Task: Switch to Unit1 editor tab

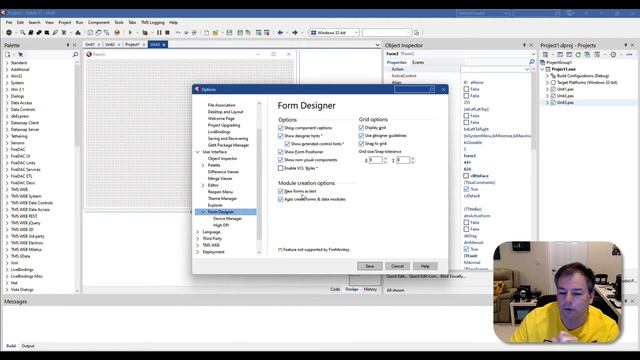Action: click(x=90, y=44)
